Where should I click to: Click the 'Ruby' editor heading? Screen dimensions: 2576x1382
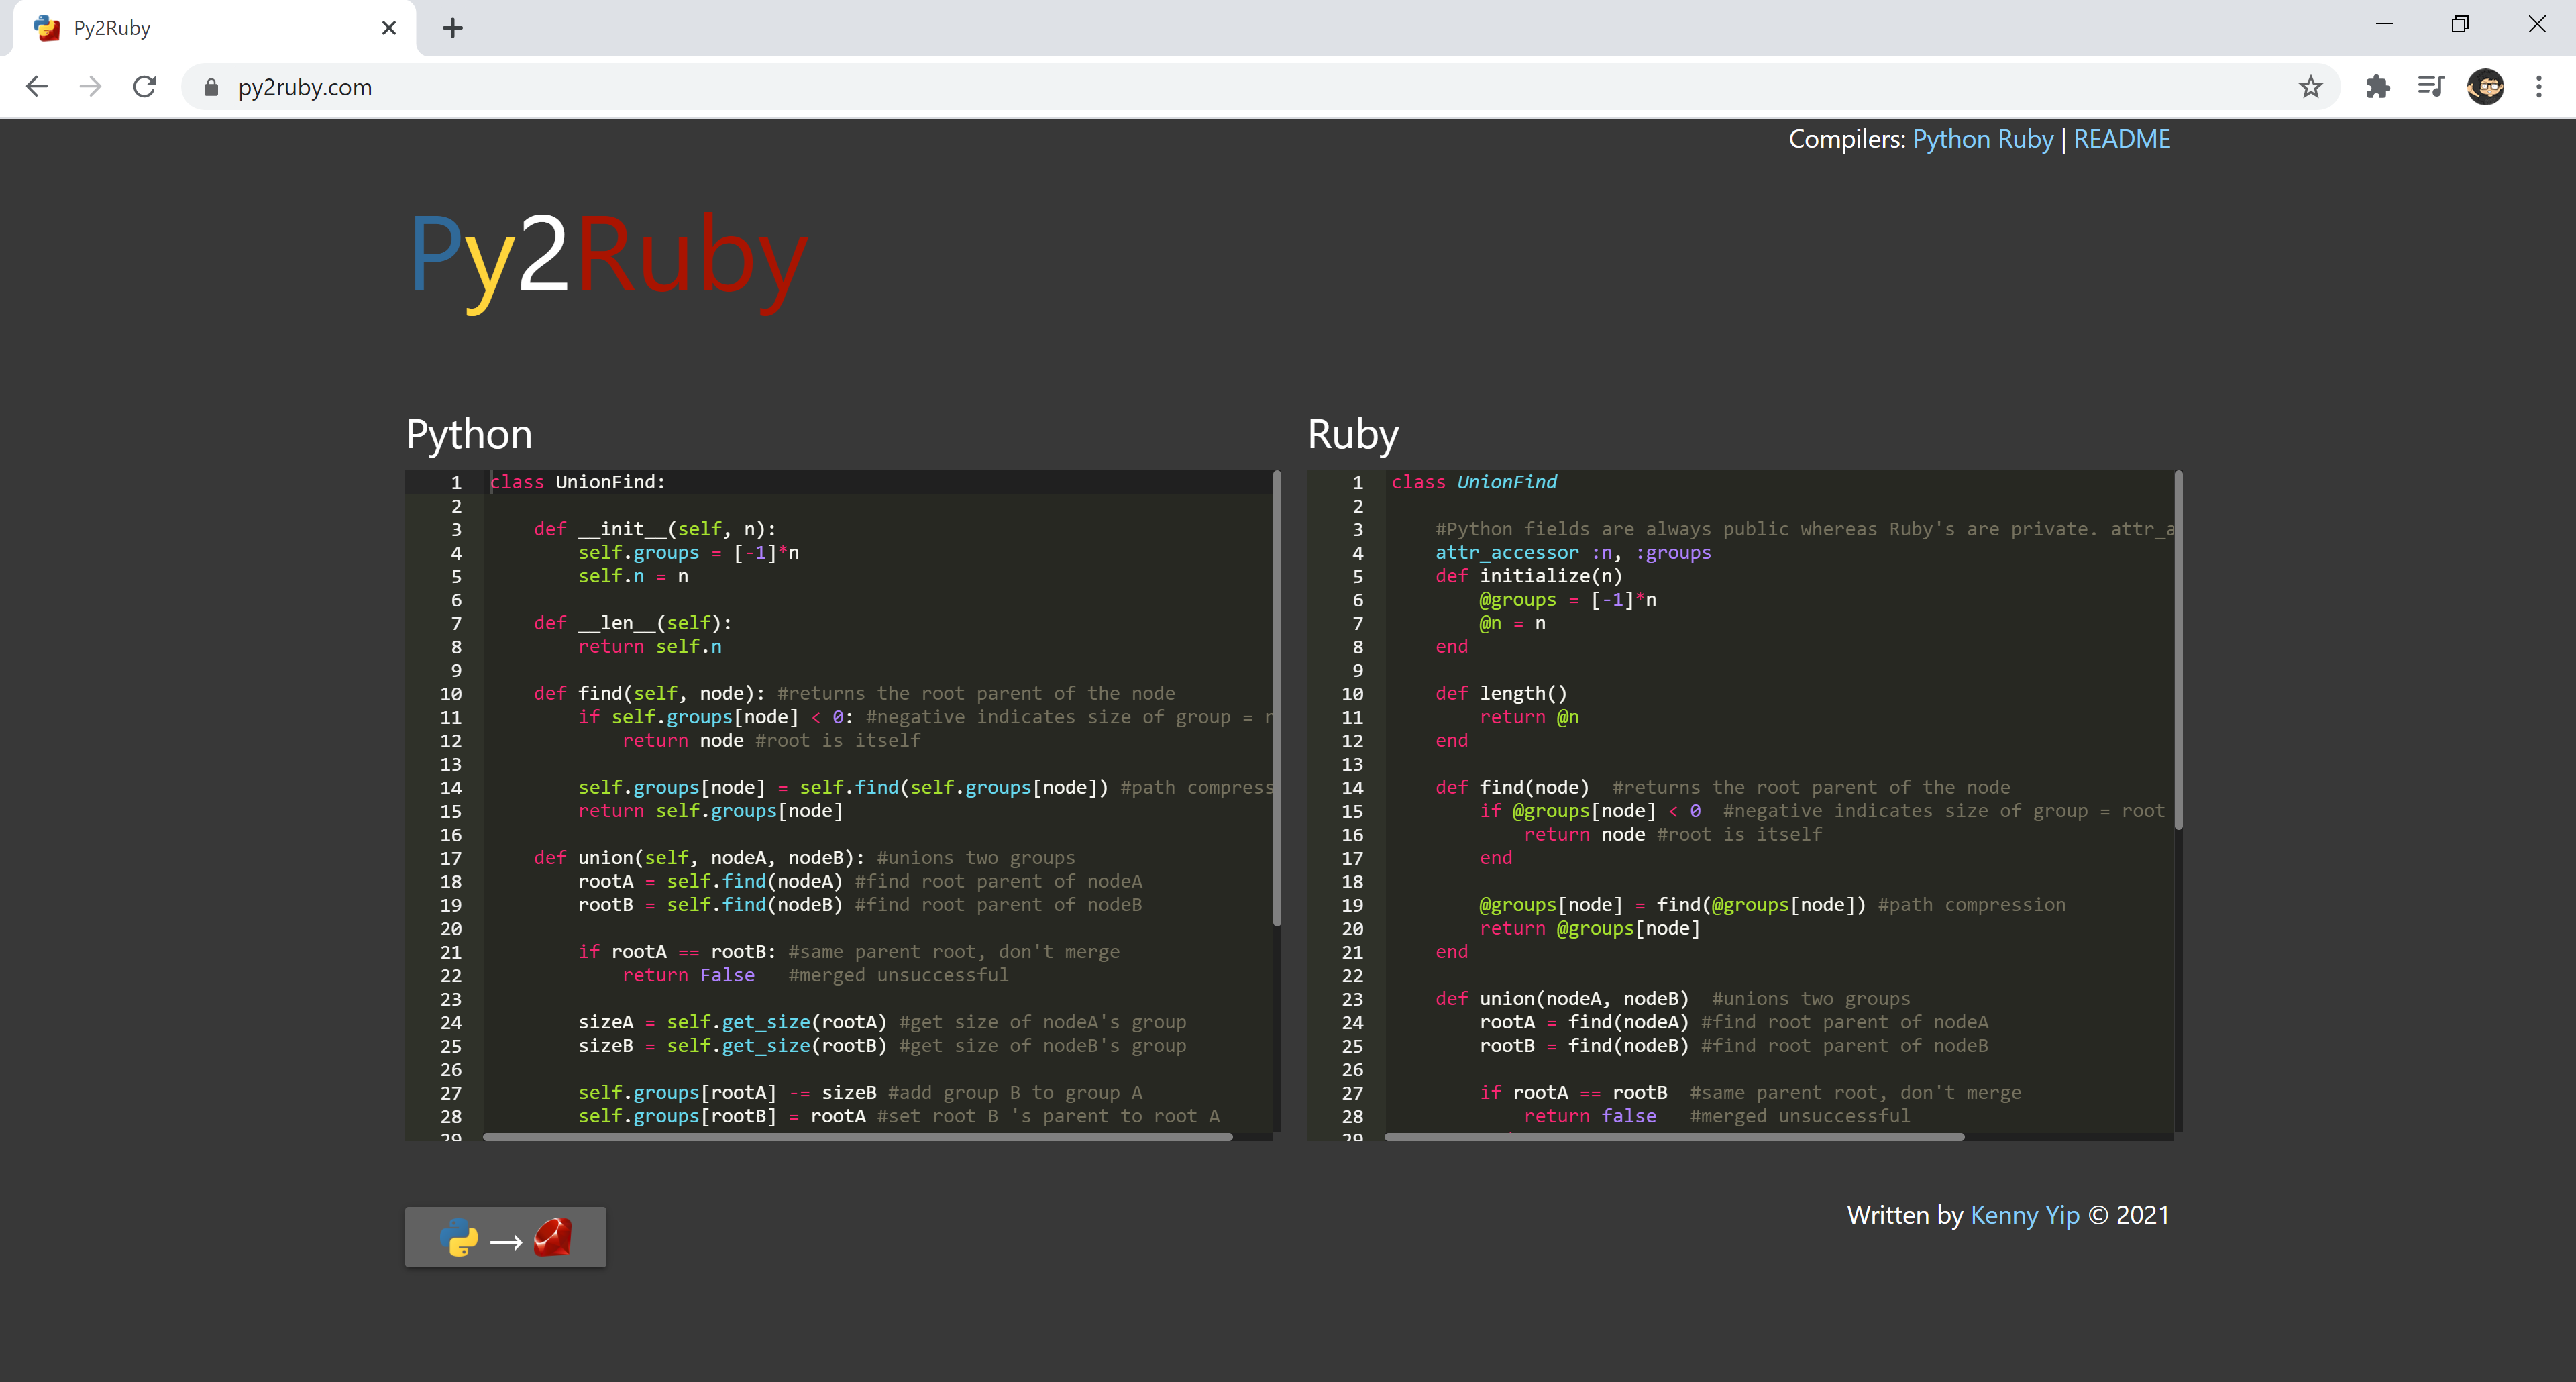1353,434
